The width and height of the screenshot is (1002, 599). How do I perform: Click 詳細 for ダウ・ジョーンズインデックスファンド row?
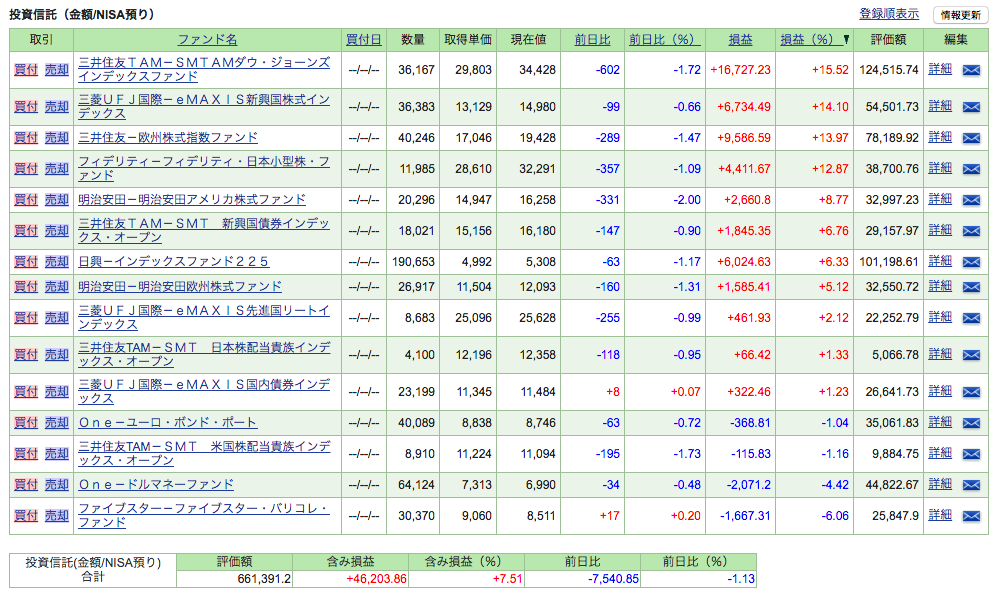coord(940,69)
